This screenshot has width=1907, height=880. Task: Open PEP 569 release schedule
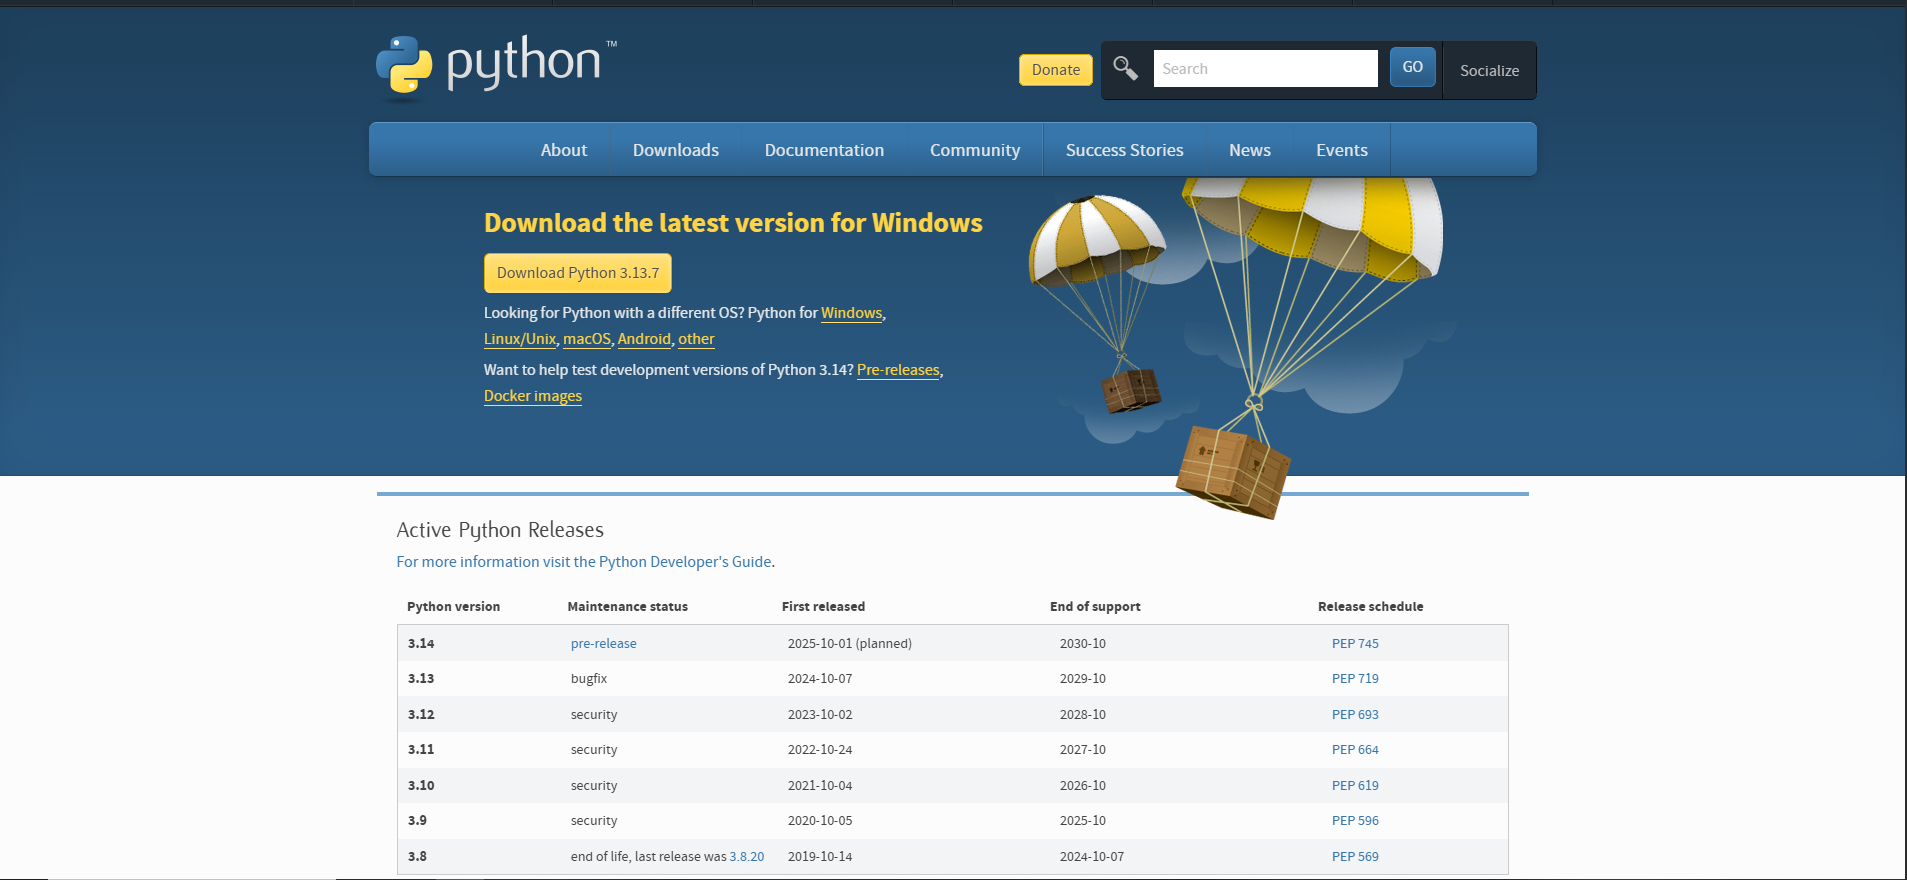tap(1355, 857)
